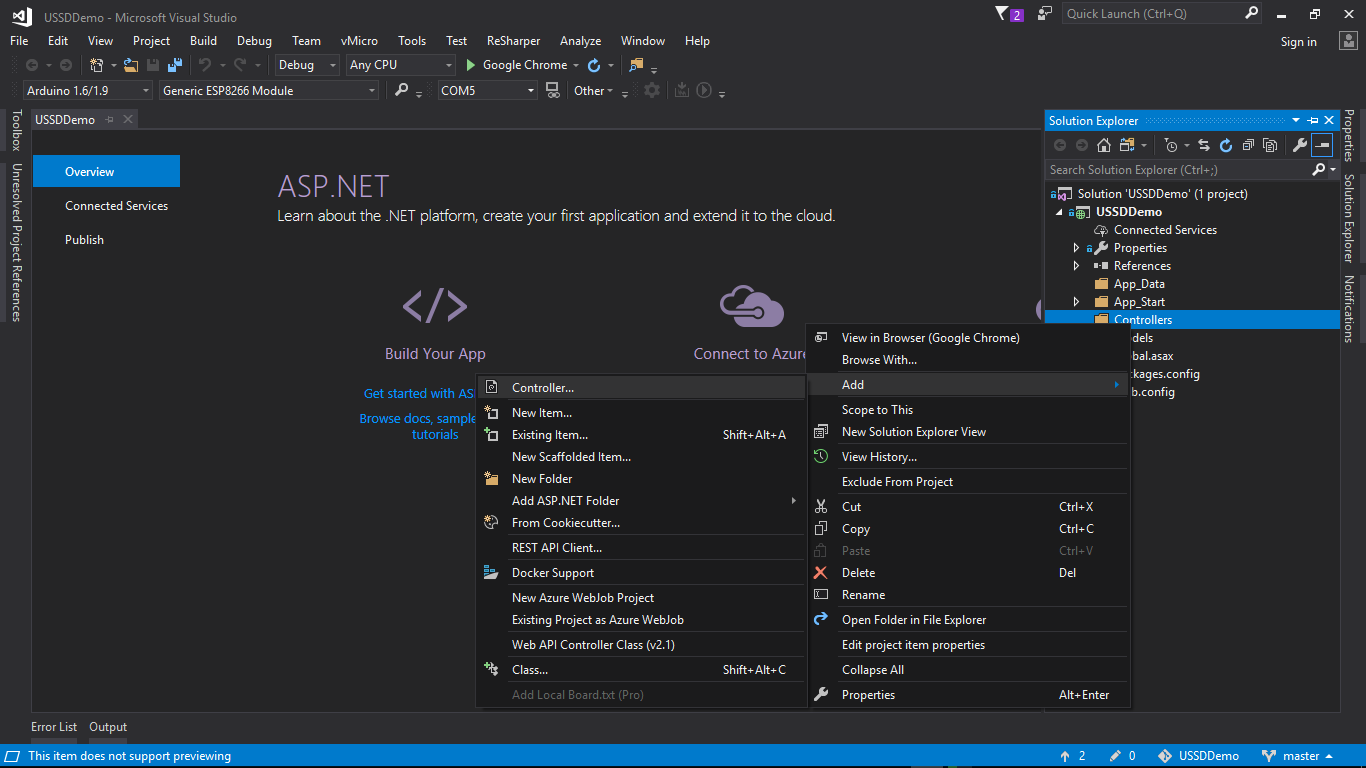
Task: Pin the USSDDemo document tab
Action: [109, 120]
